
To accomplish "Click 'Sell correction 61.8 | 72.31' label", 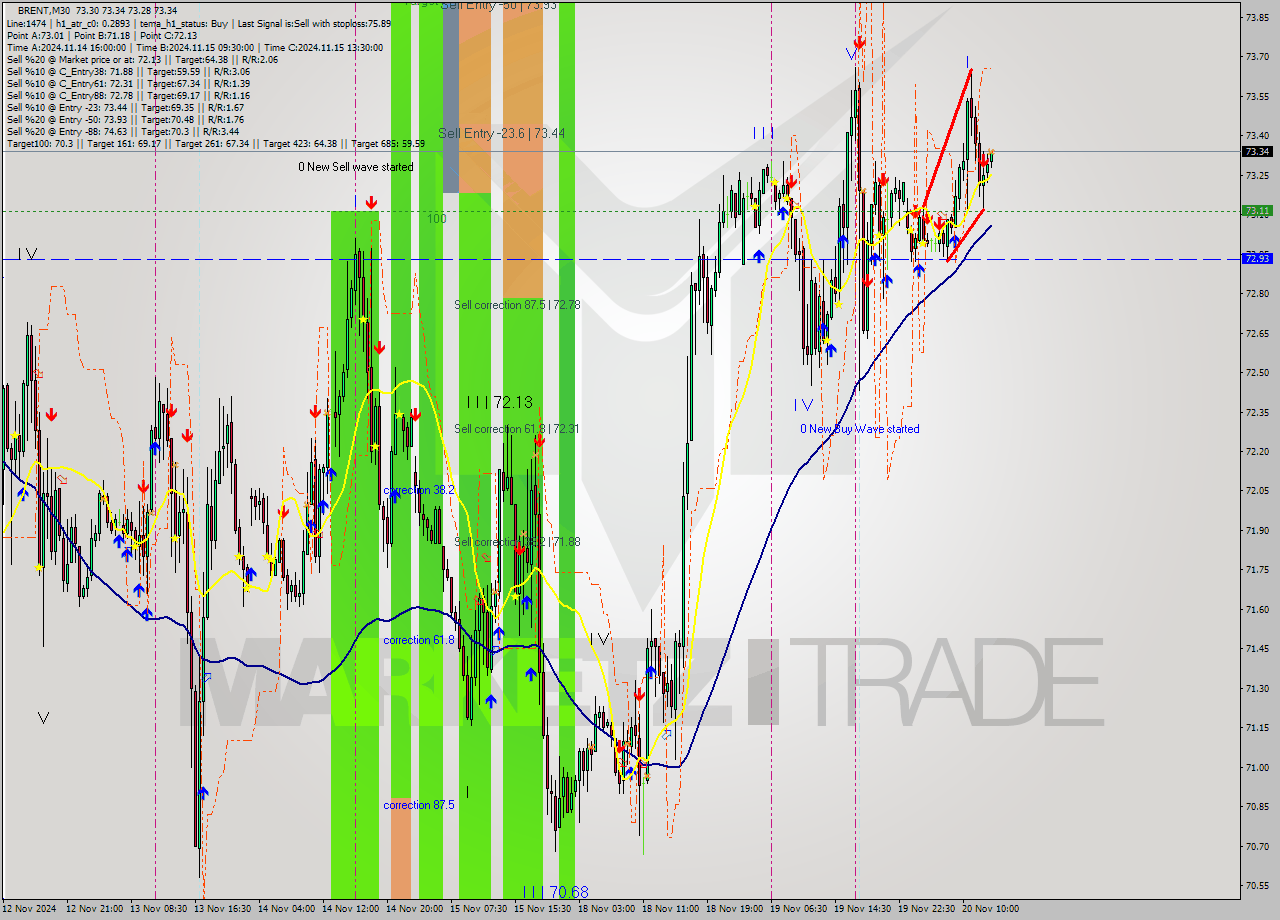I will [517, 429].
